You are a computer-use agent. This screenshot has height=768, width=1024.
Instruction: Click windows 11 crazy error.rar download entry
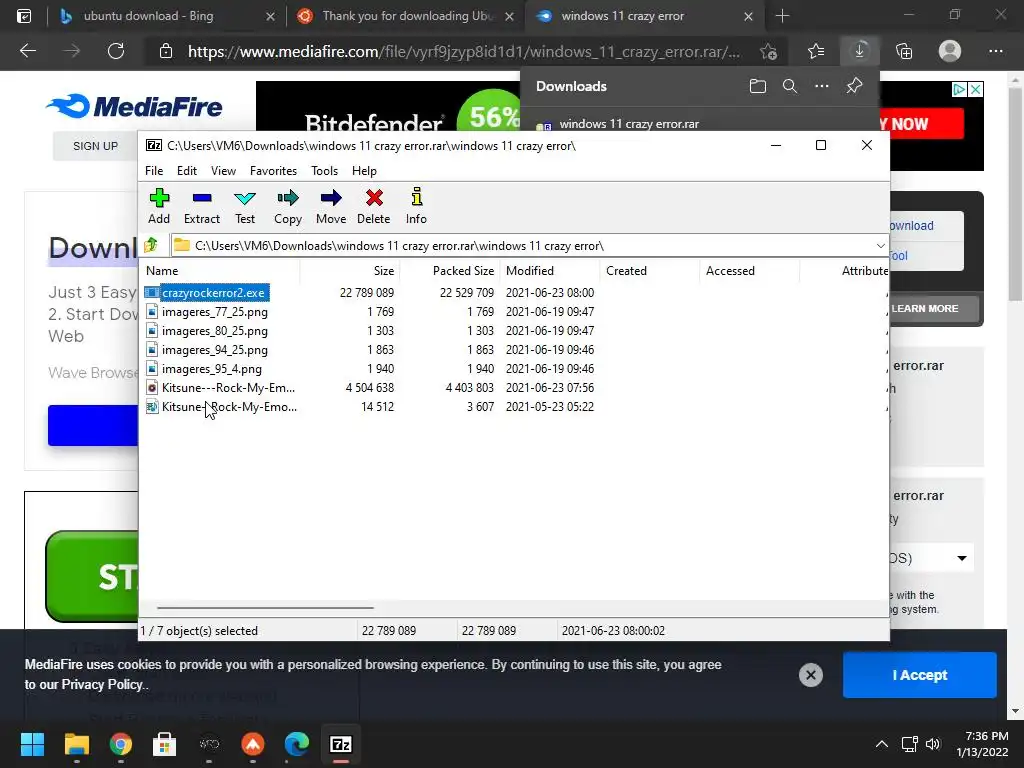[x=629, y=123]
